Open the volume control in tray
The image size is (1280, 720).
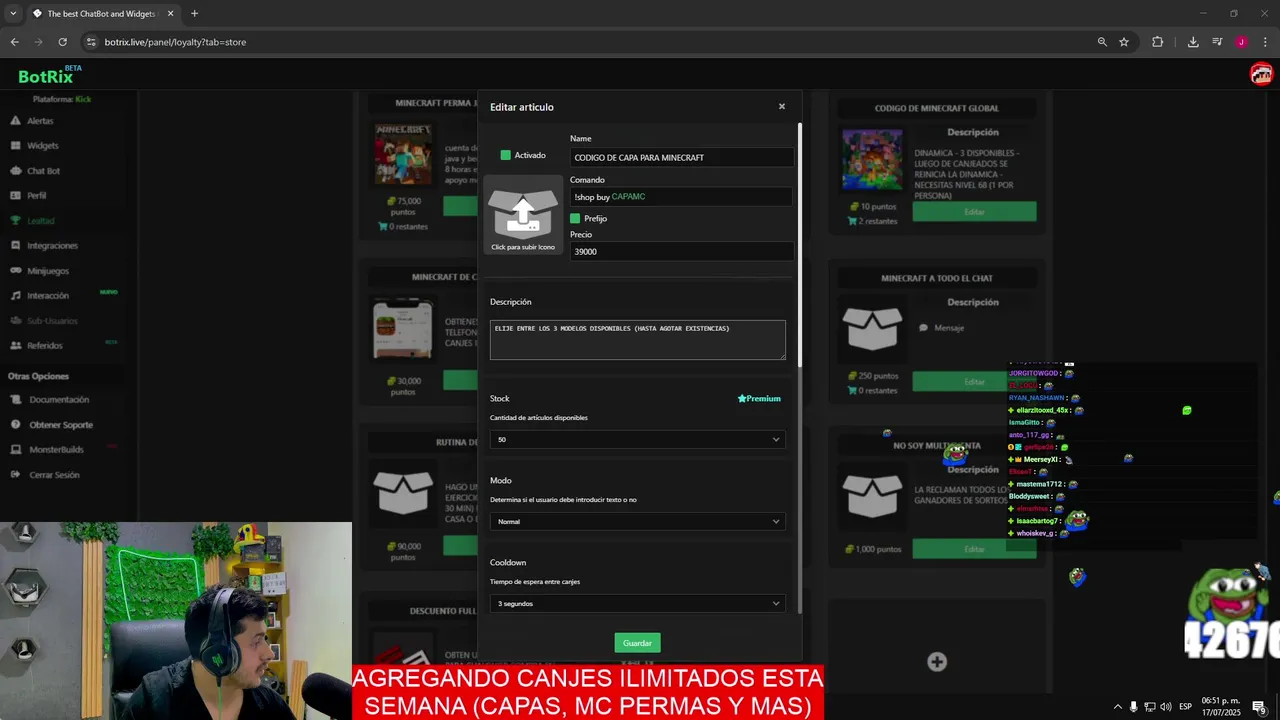coord(1166,707)
